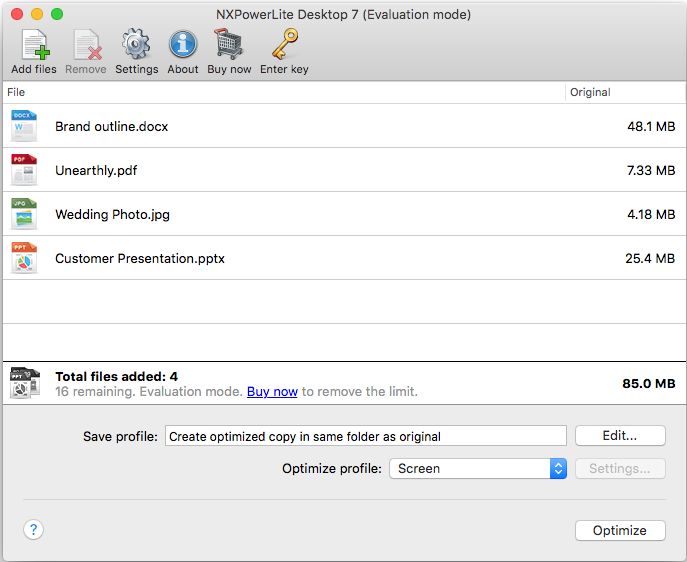
Task: Click the Save profile text field
Action: (x=366, y=436)
